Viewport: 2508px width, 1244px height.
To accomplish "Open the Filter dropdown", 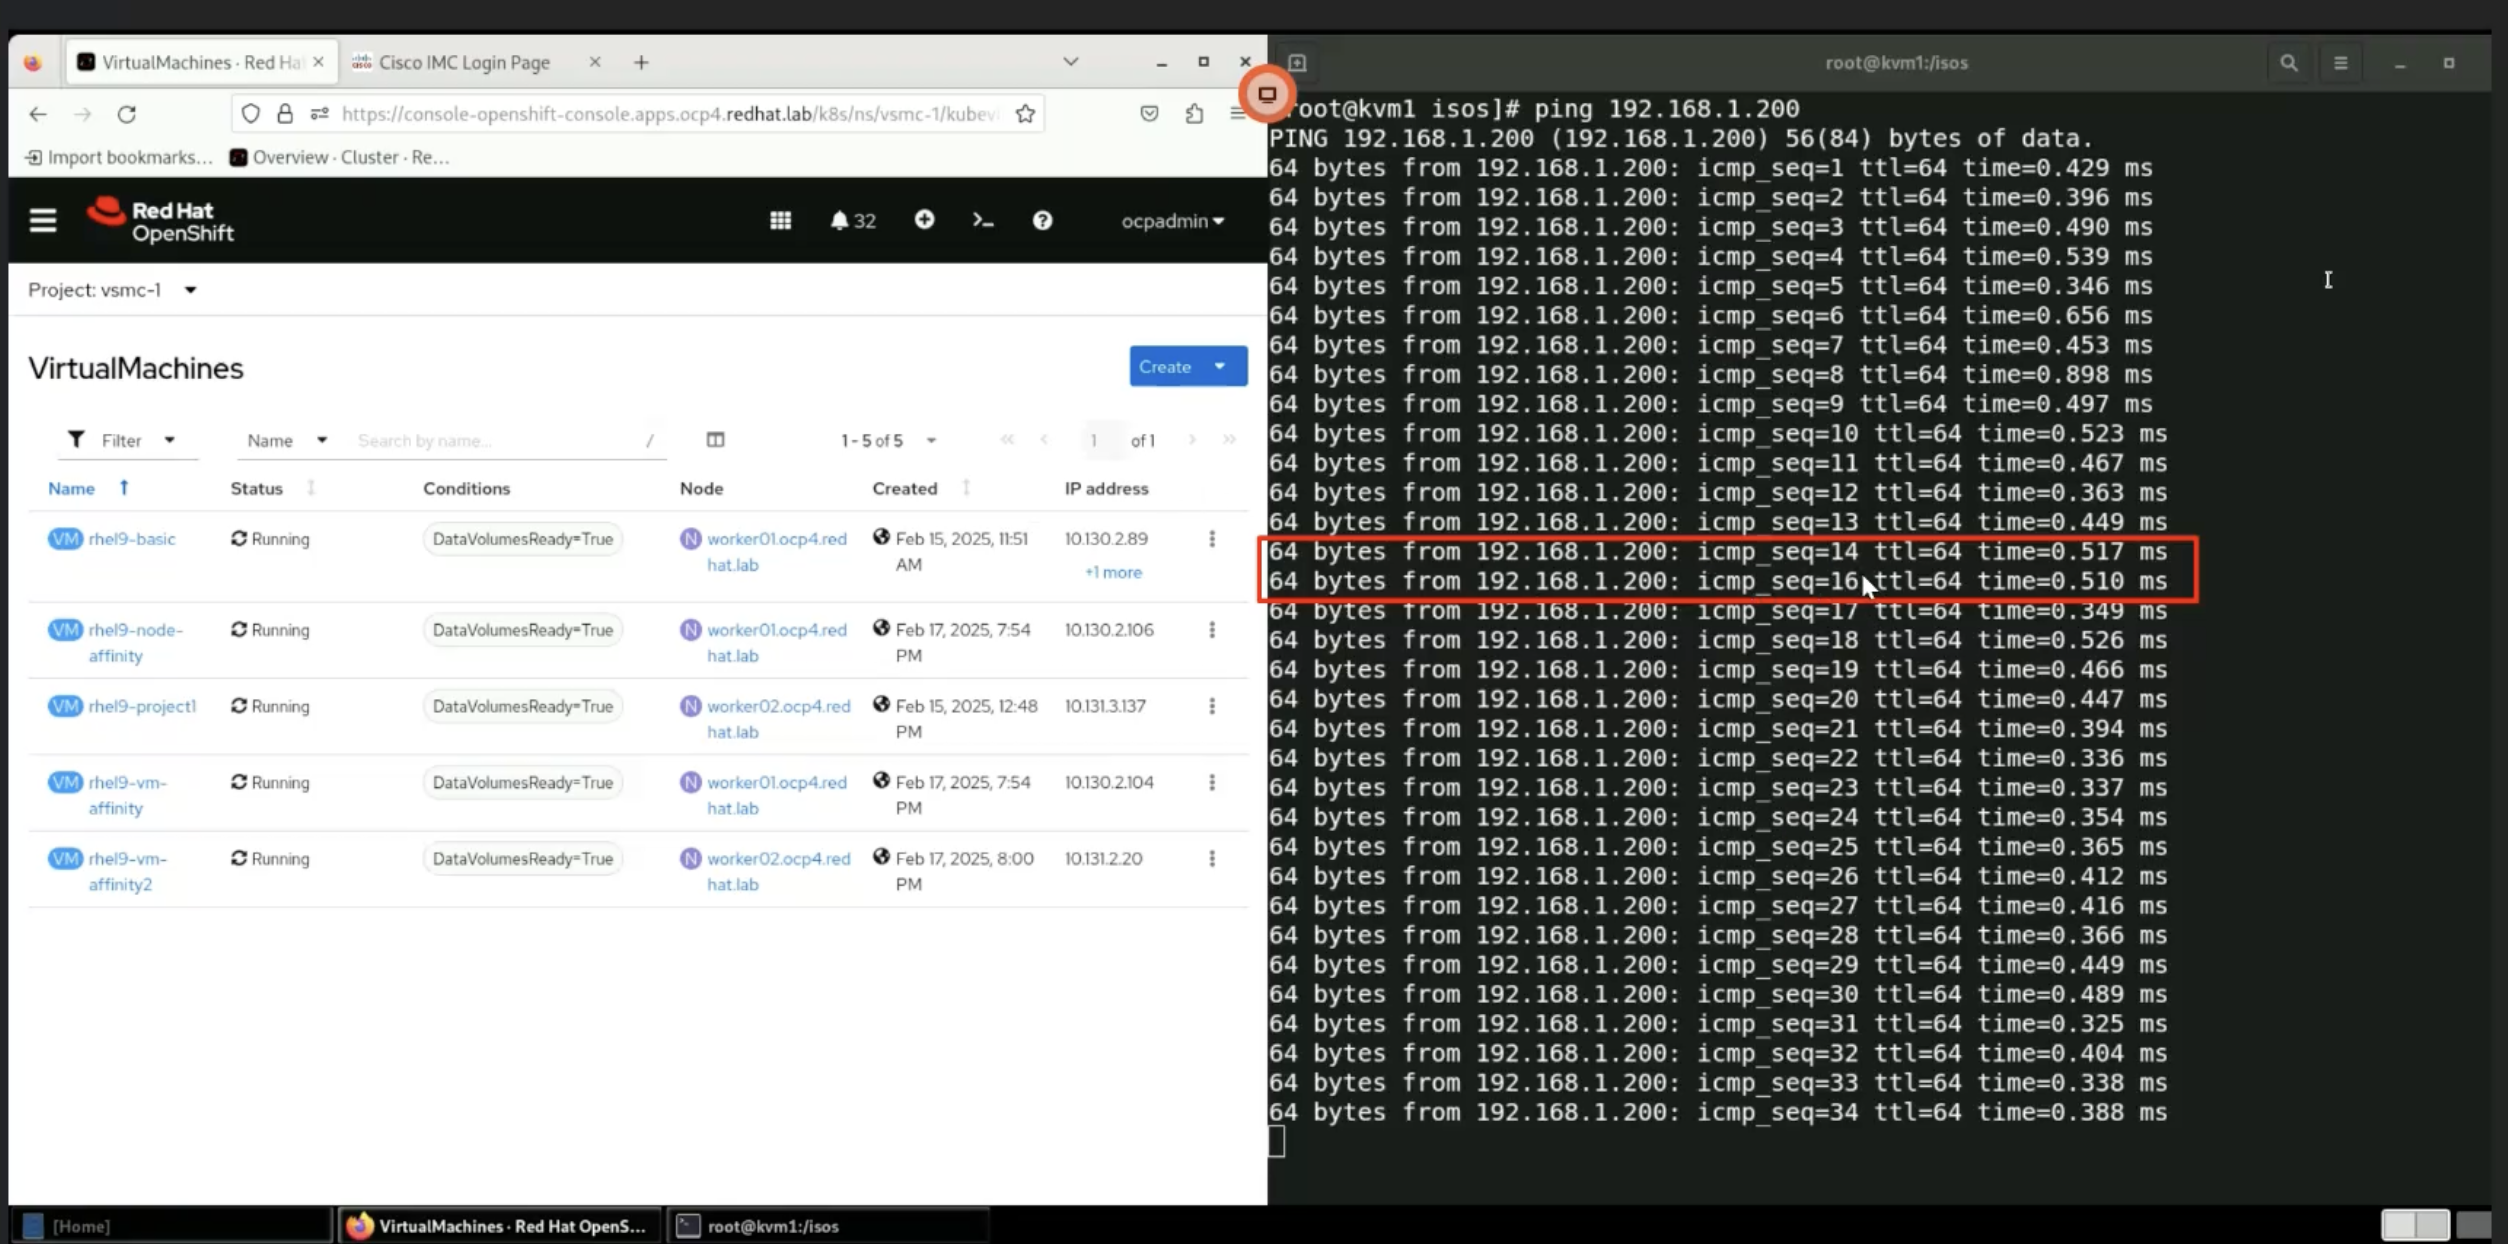I will (122, 440).
